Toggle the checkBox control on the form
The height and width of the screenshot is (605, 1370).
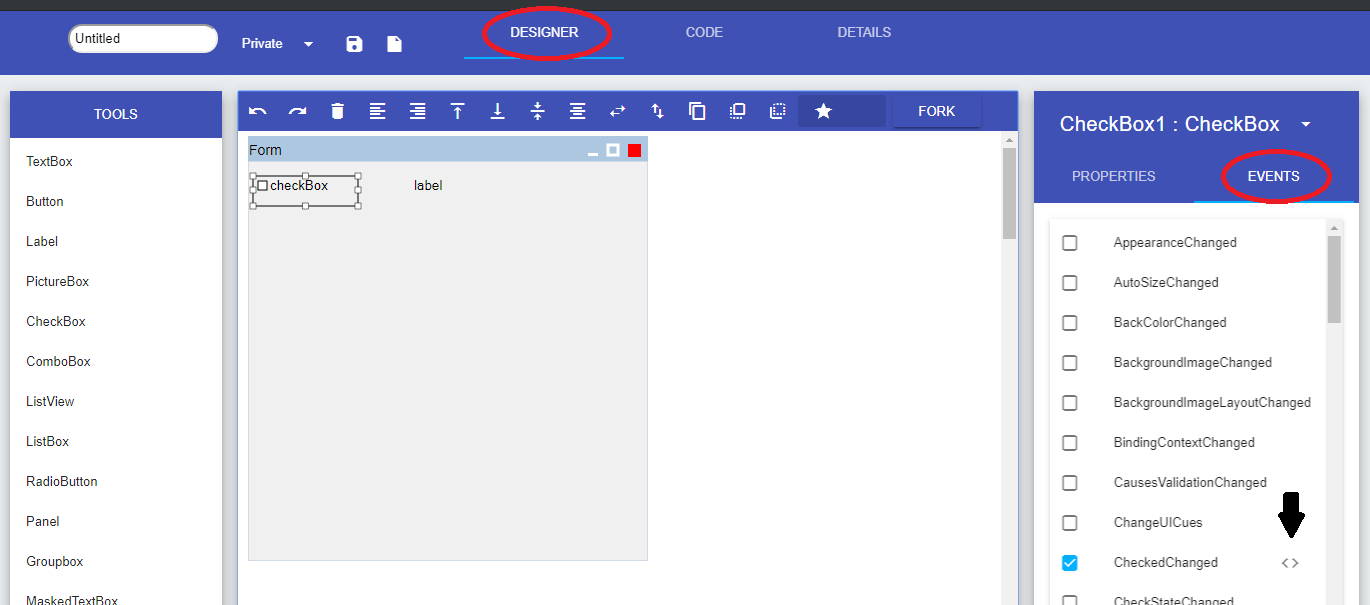(262, 186)
